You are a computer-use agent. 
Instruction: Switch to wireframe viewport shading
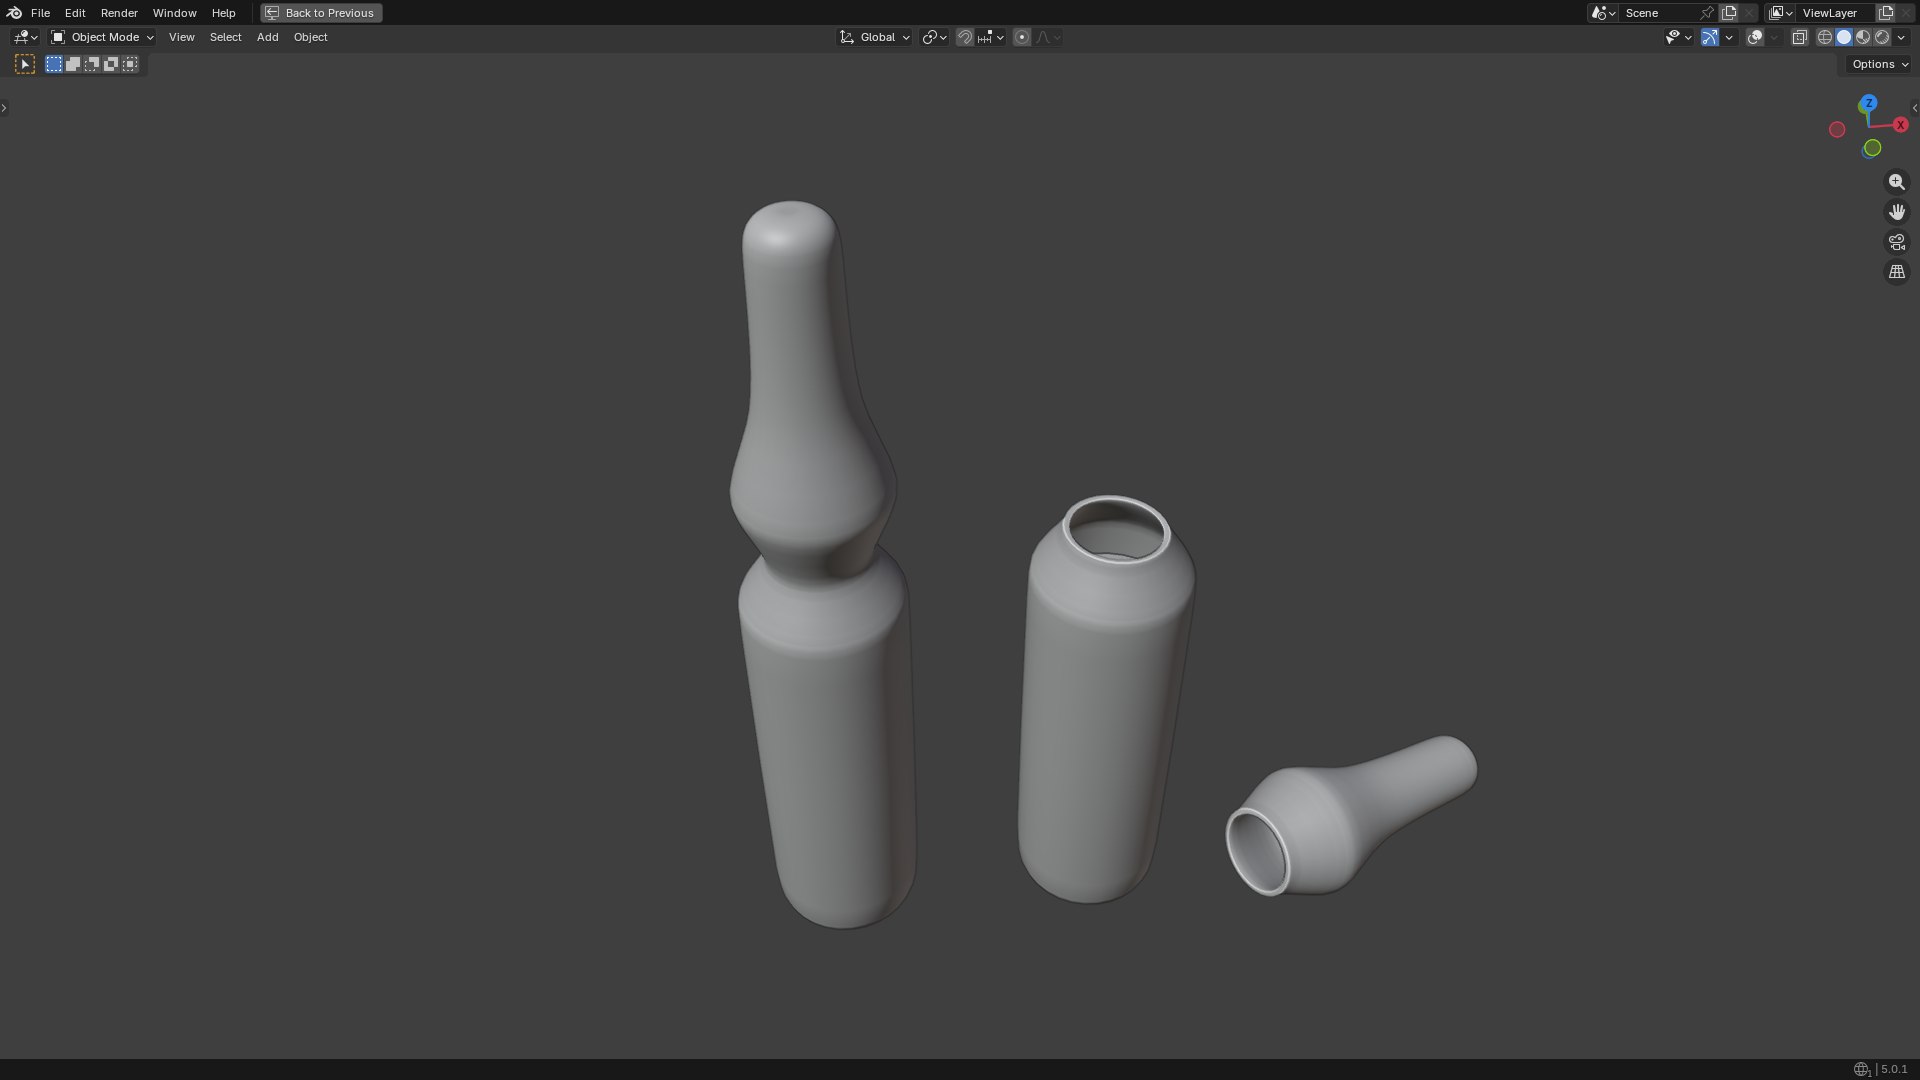click(x=1825, y=37)
